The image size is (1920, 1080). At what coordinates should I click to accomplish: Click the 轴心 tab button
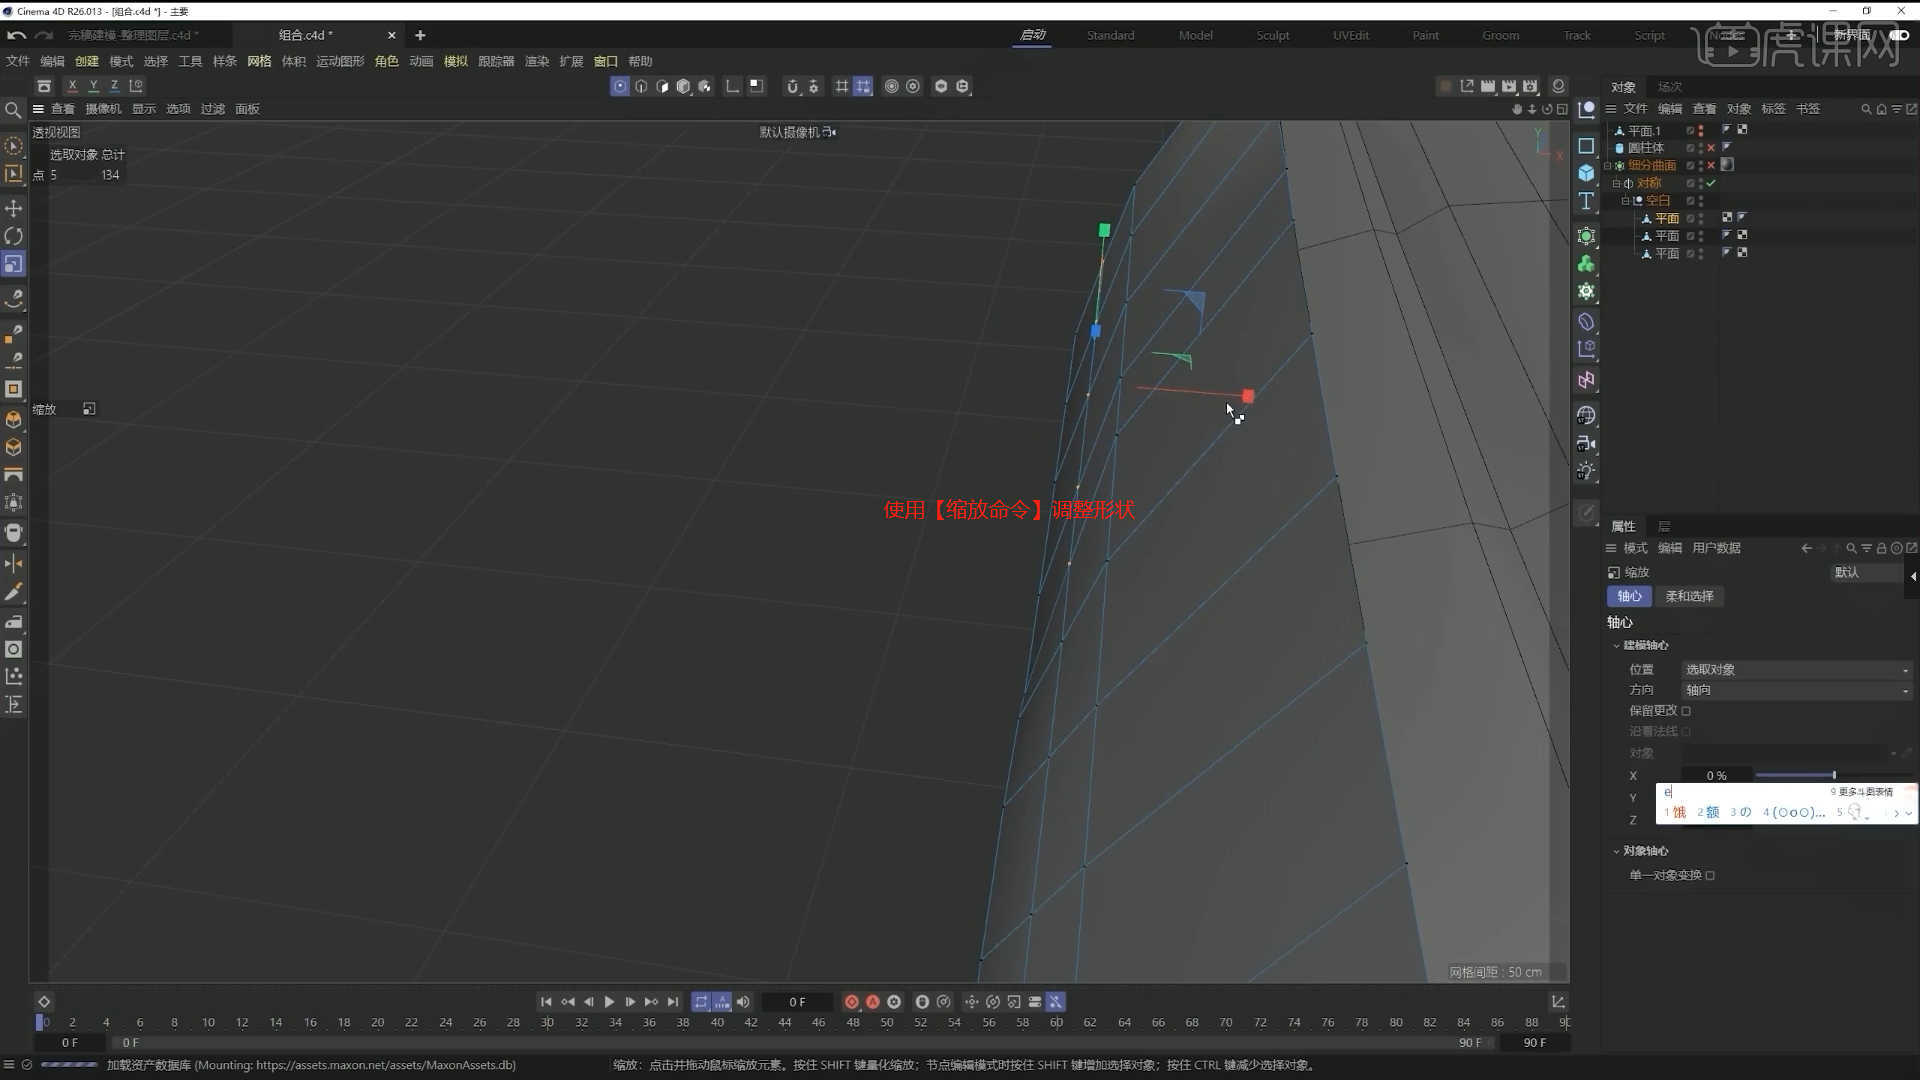coord(1629,596)
